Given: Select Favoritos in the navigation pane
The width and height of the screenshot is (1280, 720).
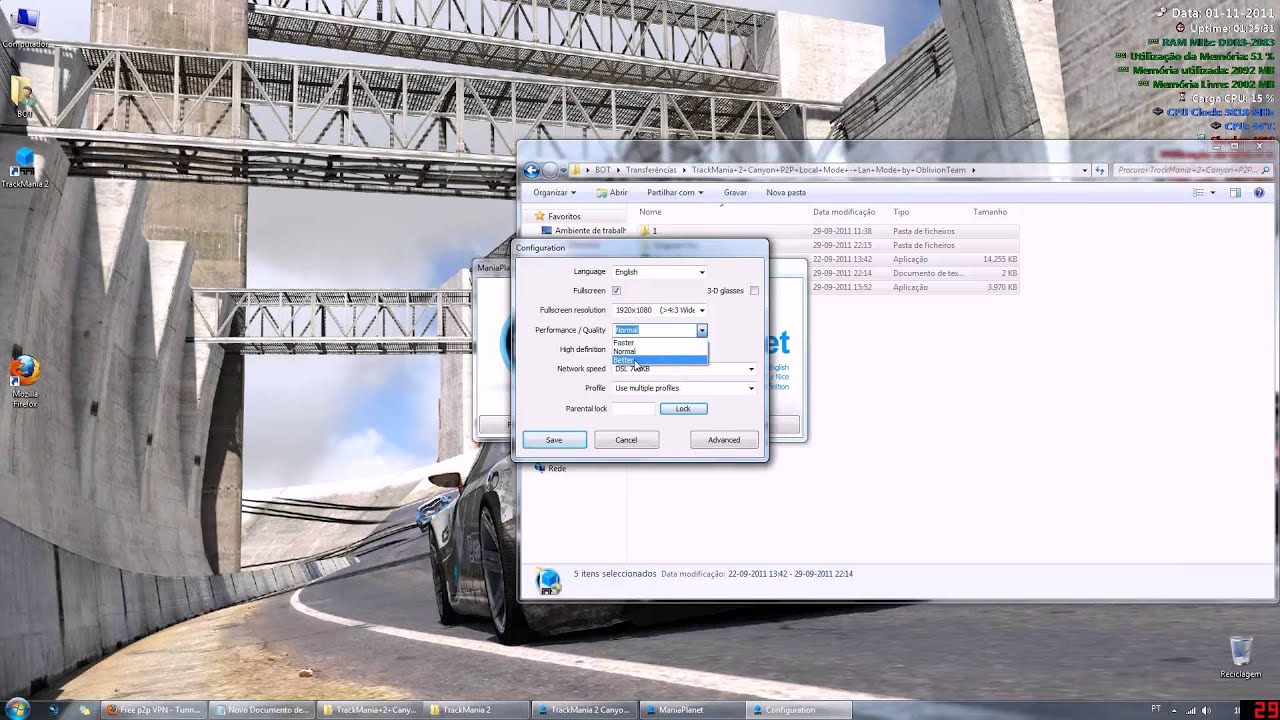Looking at the screenshot, I should (x=564, y=216).
